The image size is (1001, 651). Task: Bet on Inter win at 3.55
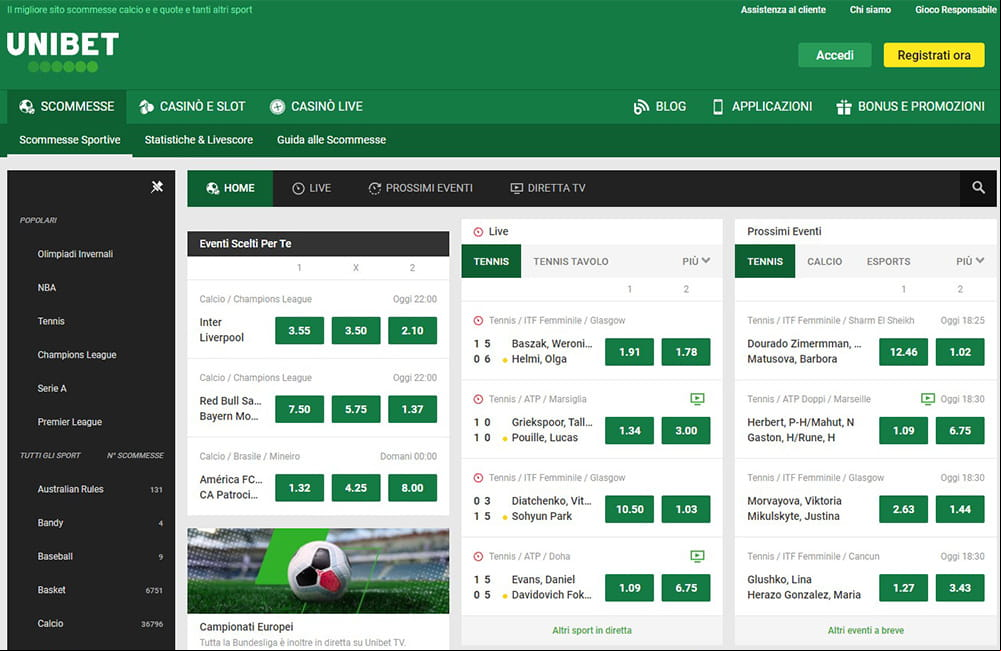[299, 331]
